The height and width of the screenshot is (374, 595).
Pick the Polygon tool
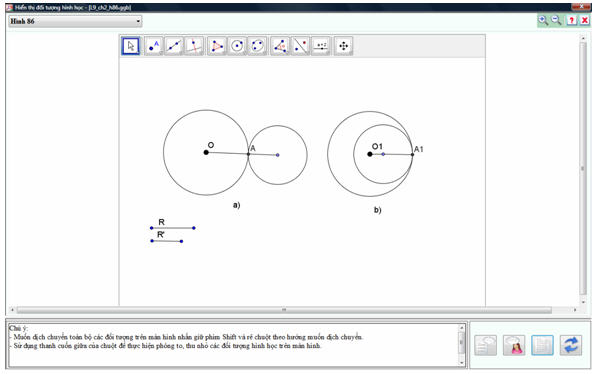pos(217,46)
